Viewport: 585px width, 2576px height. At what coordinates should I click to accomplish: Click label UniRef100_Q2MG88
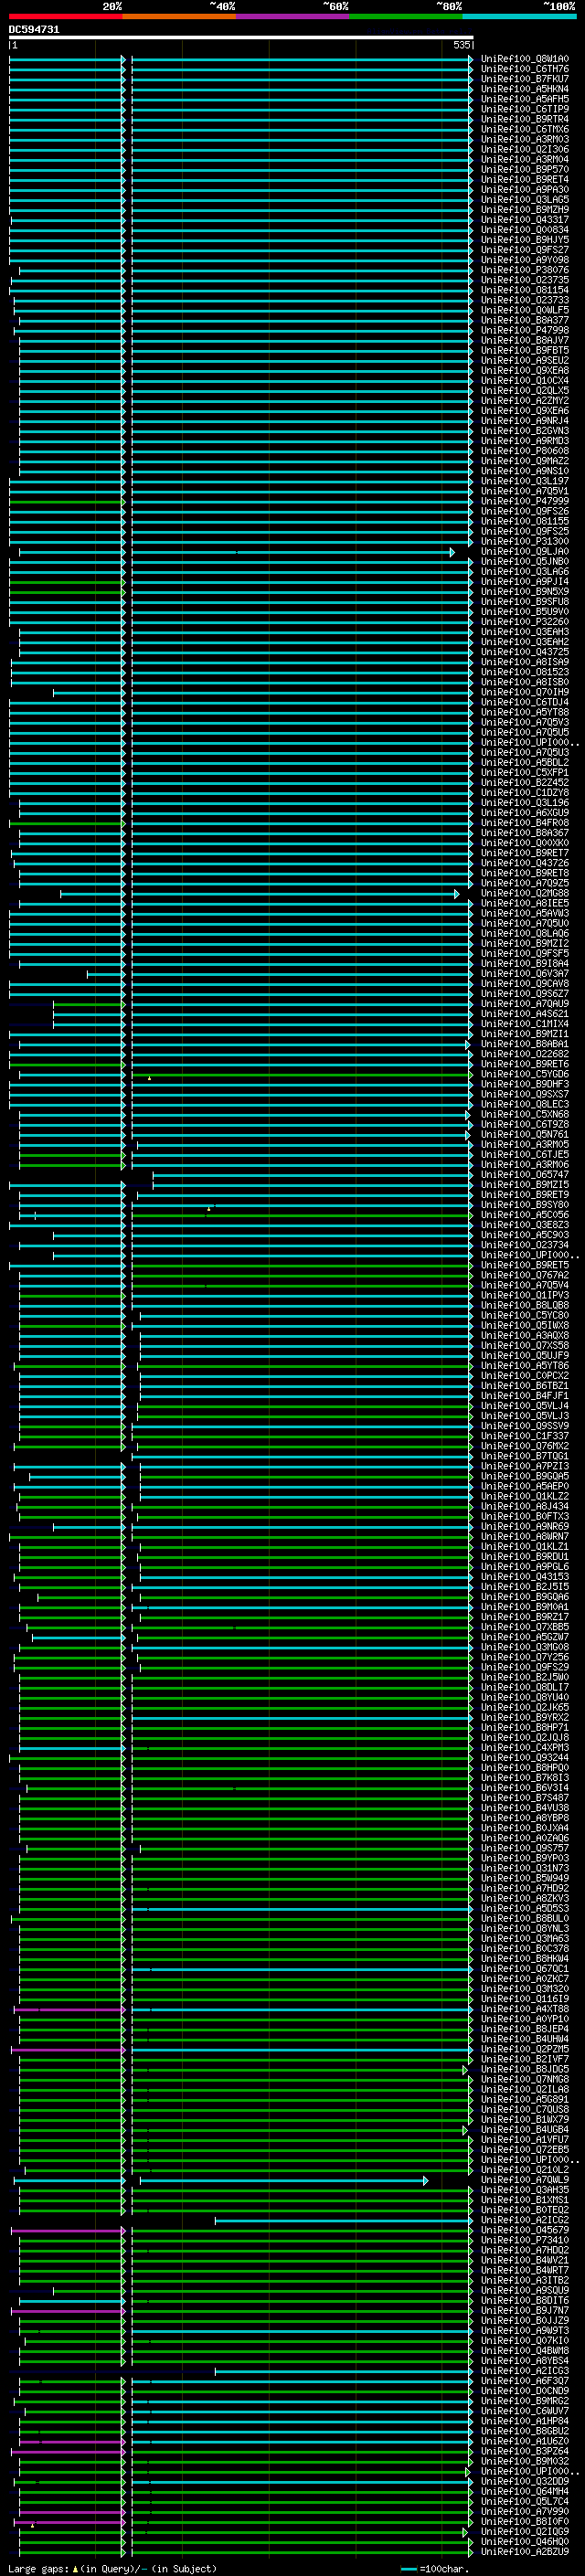(525, 893)
